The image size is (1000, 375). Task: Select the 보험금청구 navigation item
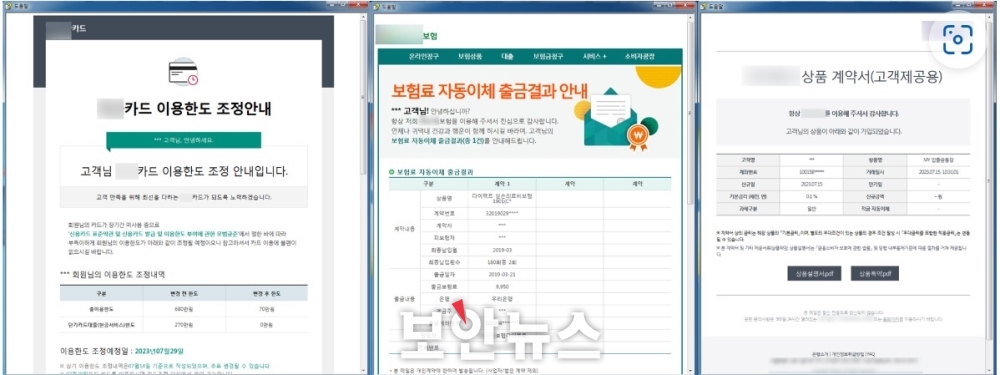[x=548, y=56]
